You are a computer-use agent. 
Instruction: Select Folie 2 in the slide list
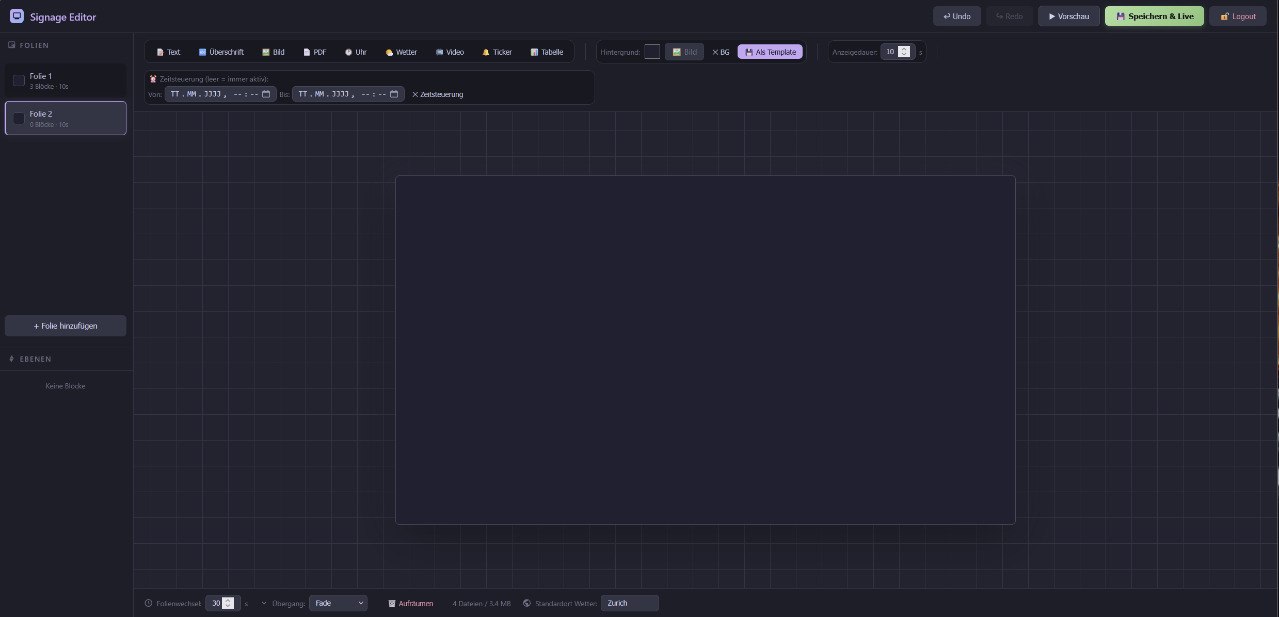tap(66, 118)
